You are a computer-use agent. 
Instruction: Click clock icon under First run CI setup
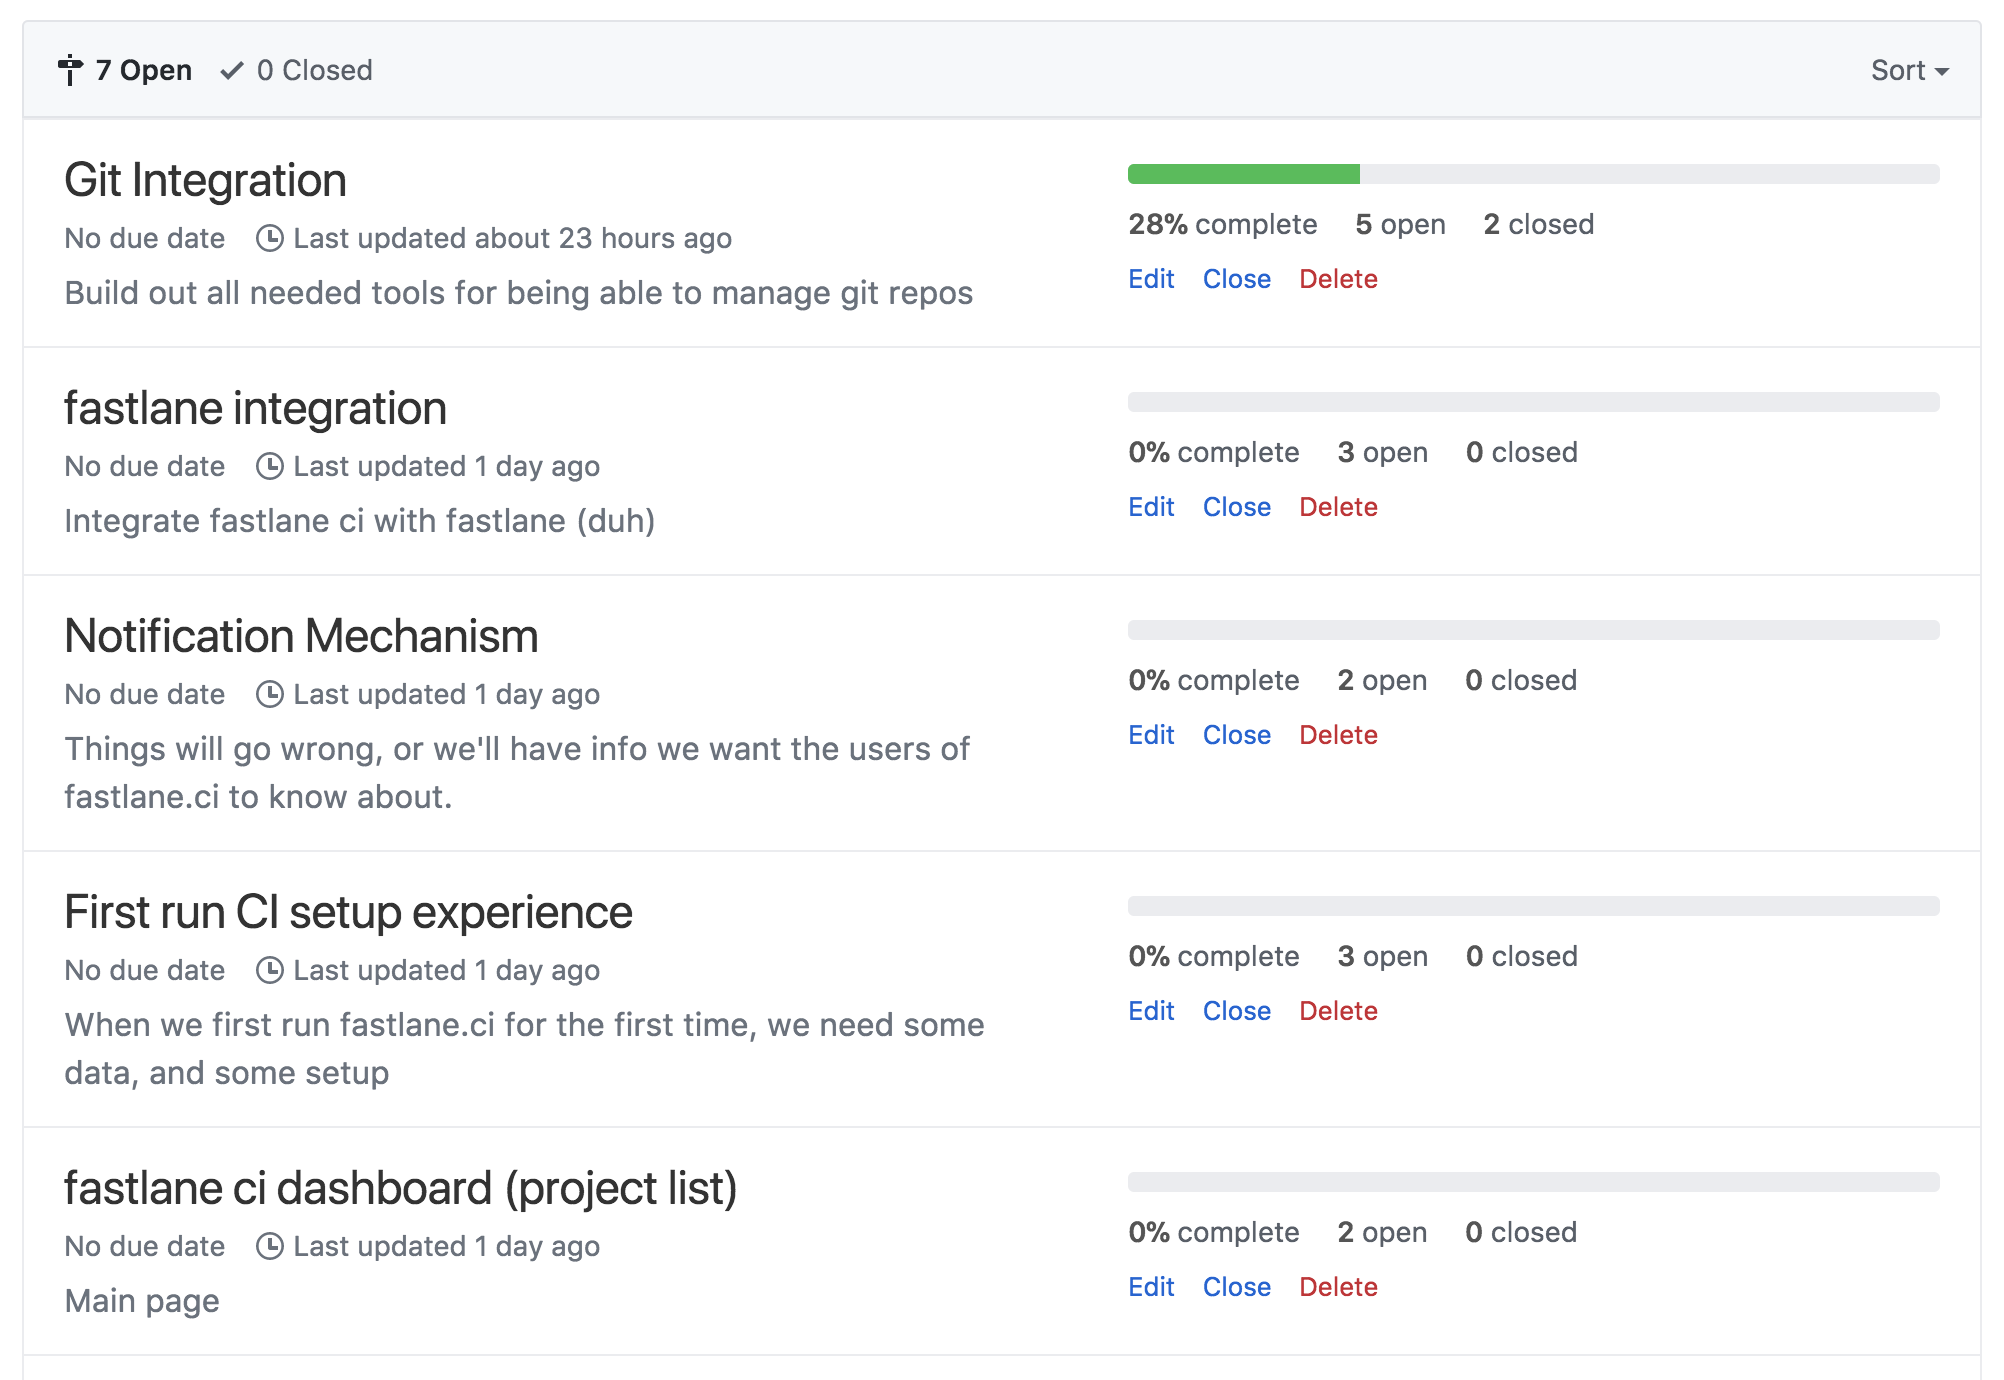270,970
